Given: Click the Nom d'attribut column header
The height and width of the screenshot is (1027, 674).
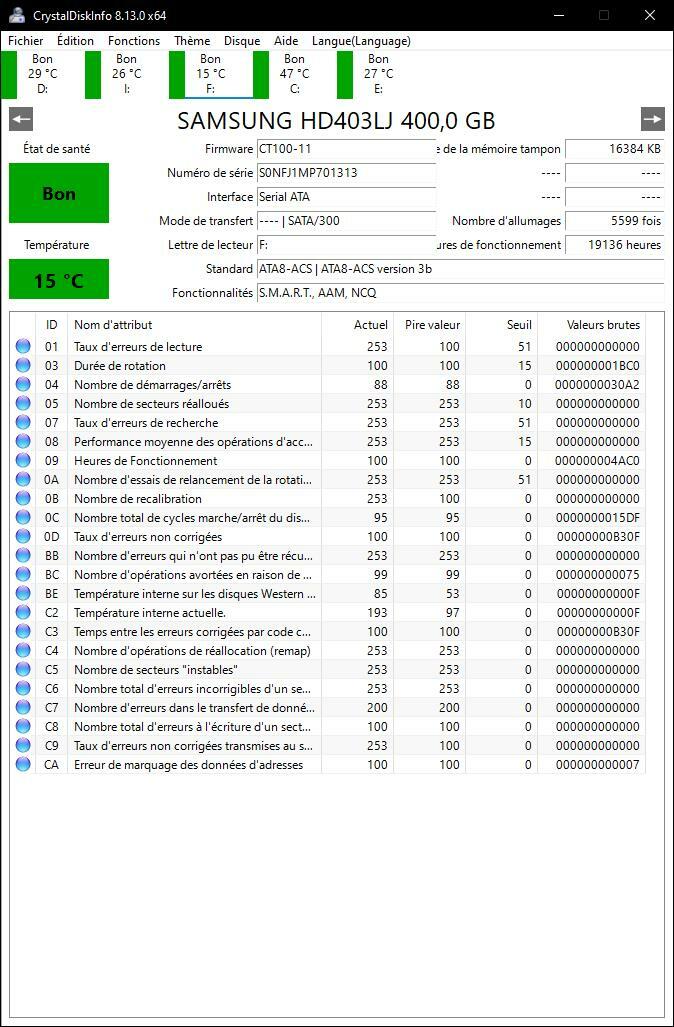Looking at the screenshot, I should (x=195, y=325).
